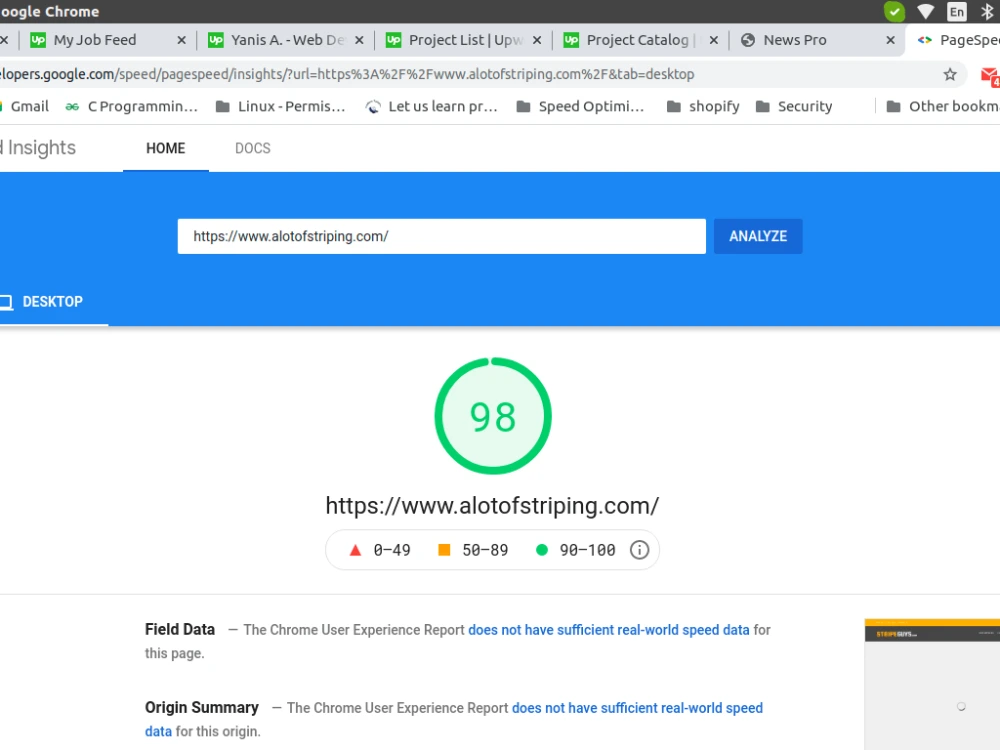1000x750 pixels.
Task: Open the shopify bookmark folder
Action: (703, 107)
